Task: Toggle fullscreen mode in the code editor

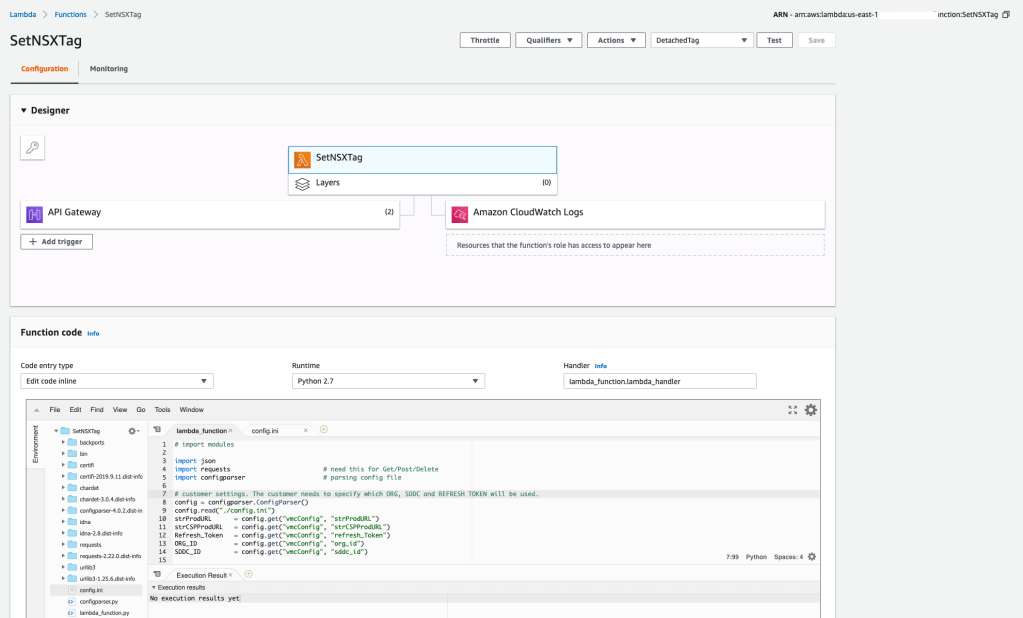Action: (792, 409)
